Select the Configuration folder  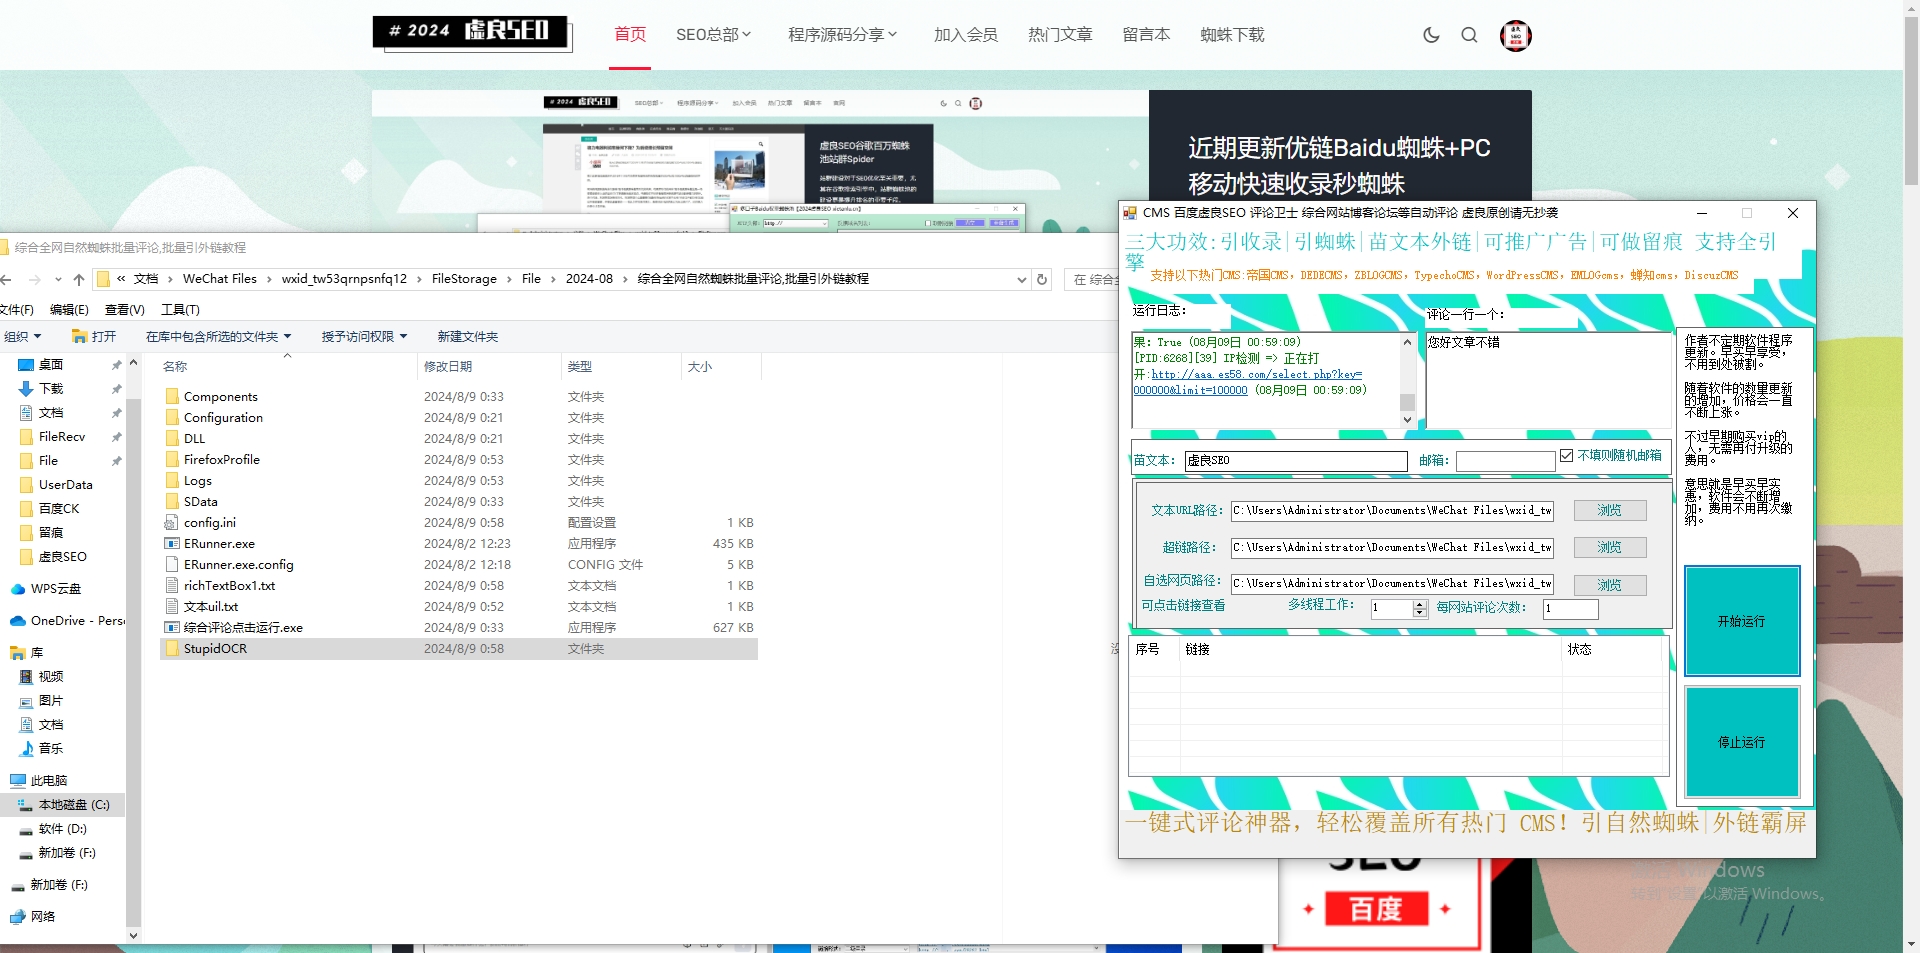pos(223,418)
